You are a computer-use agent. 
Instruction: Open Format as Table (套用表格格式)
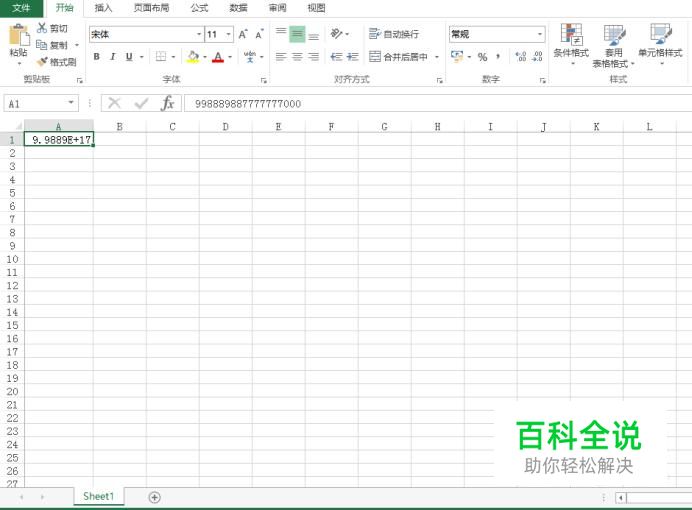click(x=614, y=46)
